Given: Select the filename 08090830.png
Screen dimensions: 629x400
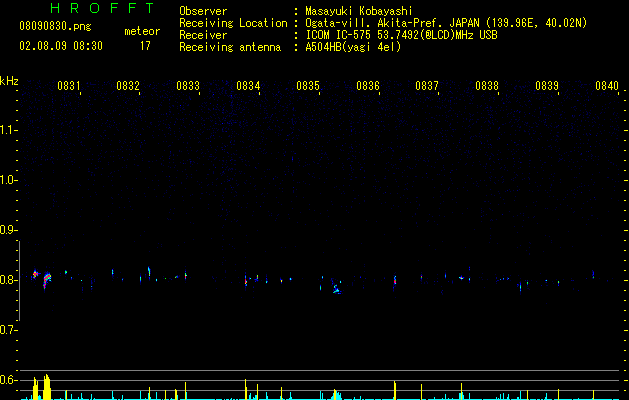Looking at the screenshot, I should (55, 26).
